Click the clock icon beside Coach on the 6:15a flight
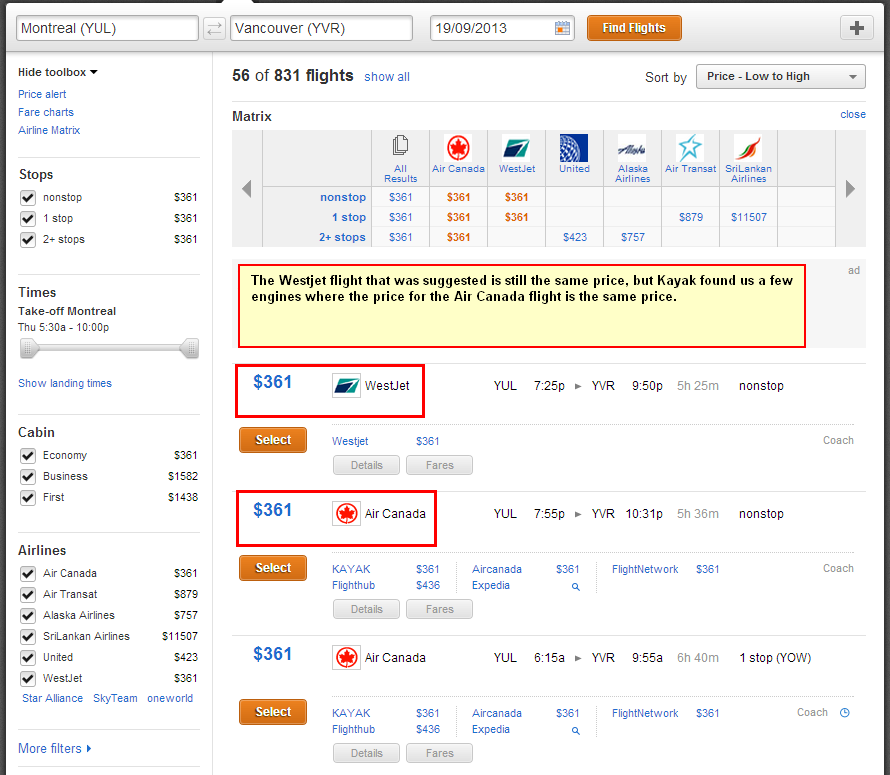Image resolution: width=890 pixels, height=775 pixels. tap(845, 713)
